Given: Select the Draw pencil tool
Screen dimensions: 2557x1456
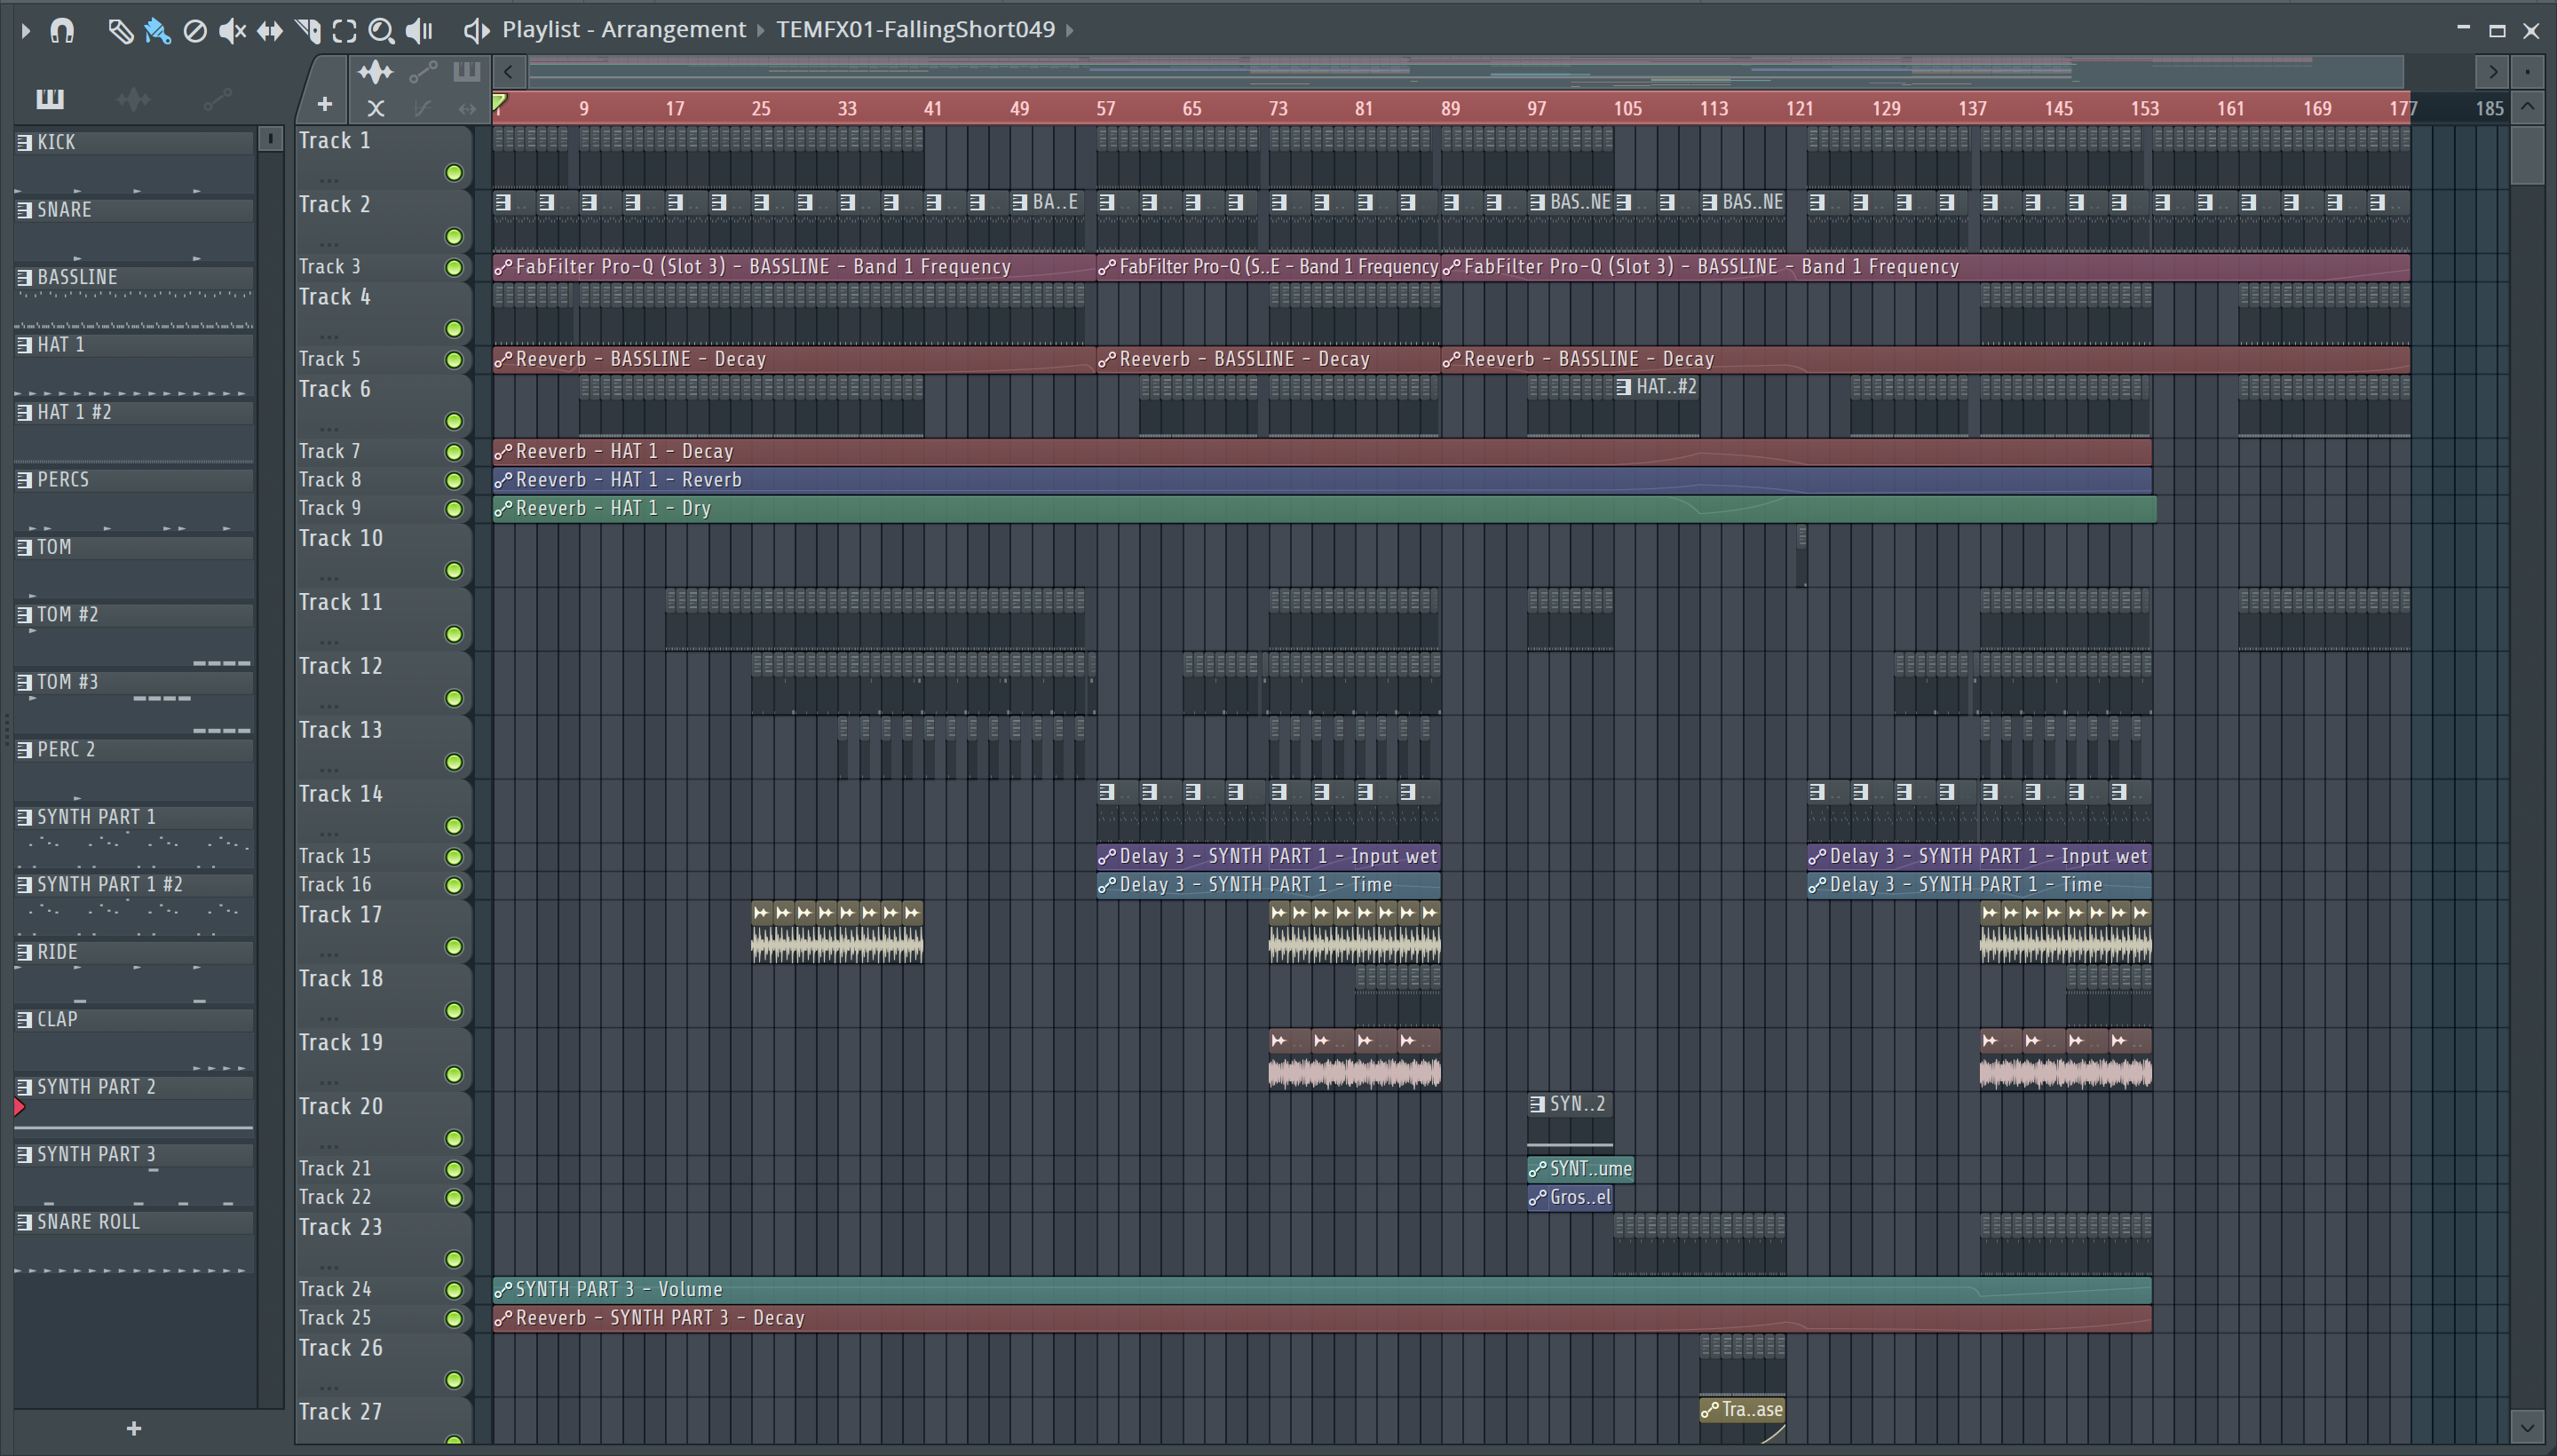Looking at the screenshot, I should (120, 31).
